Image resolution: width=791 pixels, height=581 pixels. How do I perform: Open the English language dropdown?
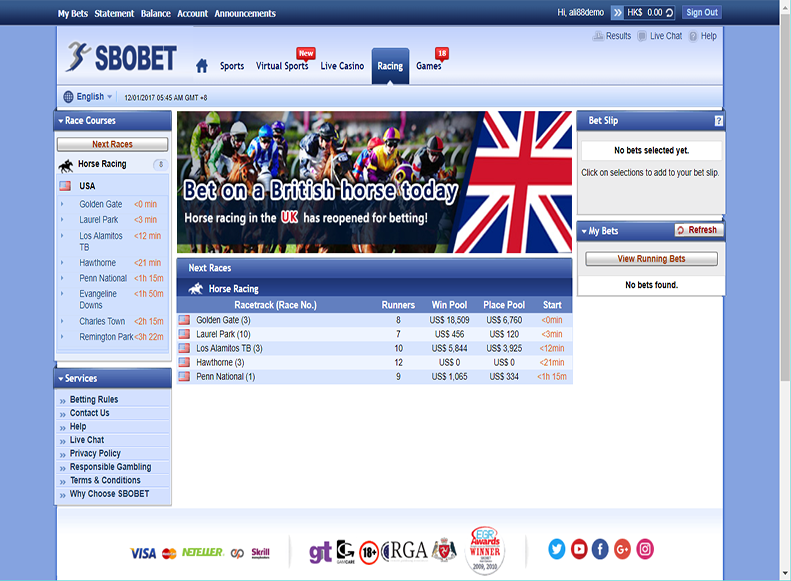(x=88, y=97)
